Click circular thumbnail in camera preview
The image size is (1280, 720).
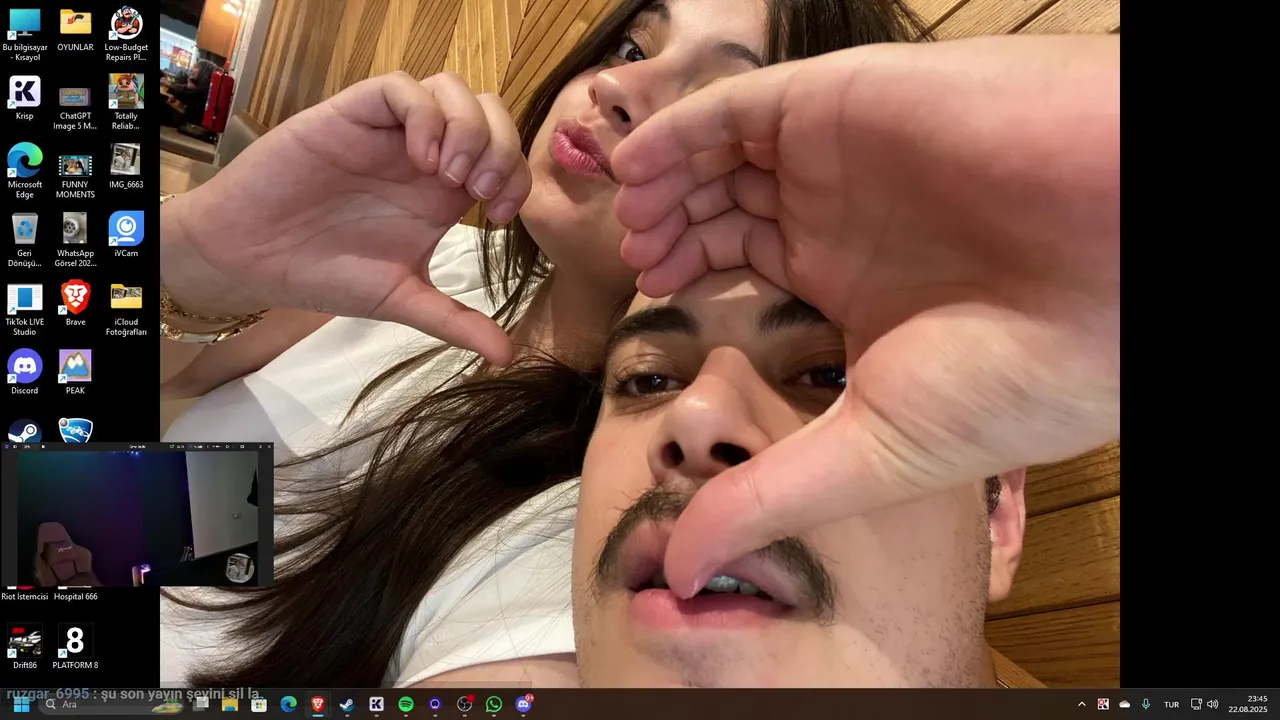tap(240, 567)
